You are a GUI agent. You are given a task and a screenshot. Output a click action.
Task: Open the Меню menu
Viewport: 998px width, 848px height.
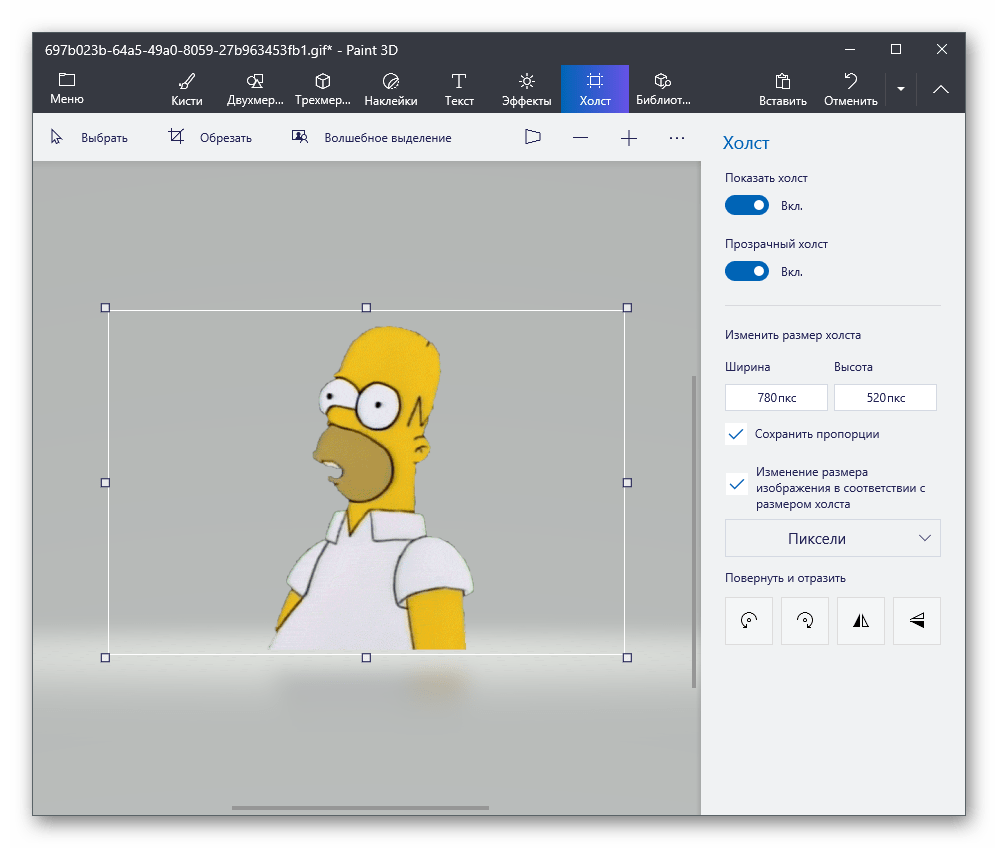point(67,89)
